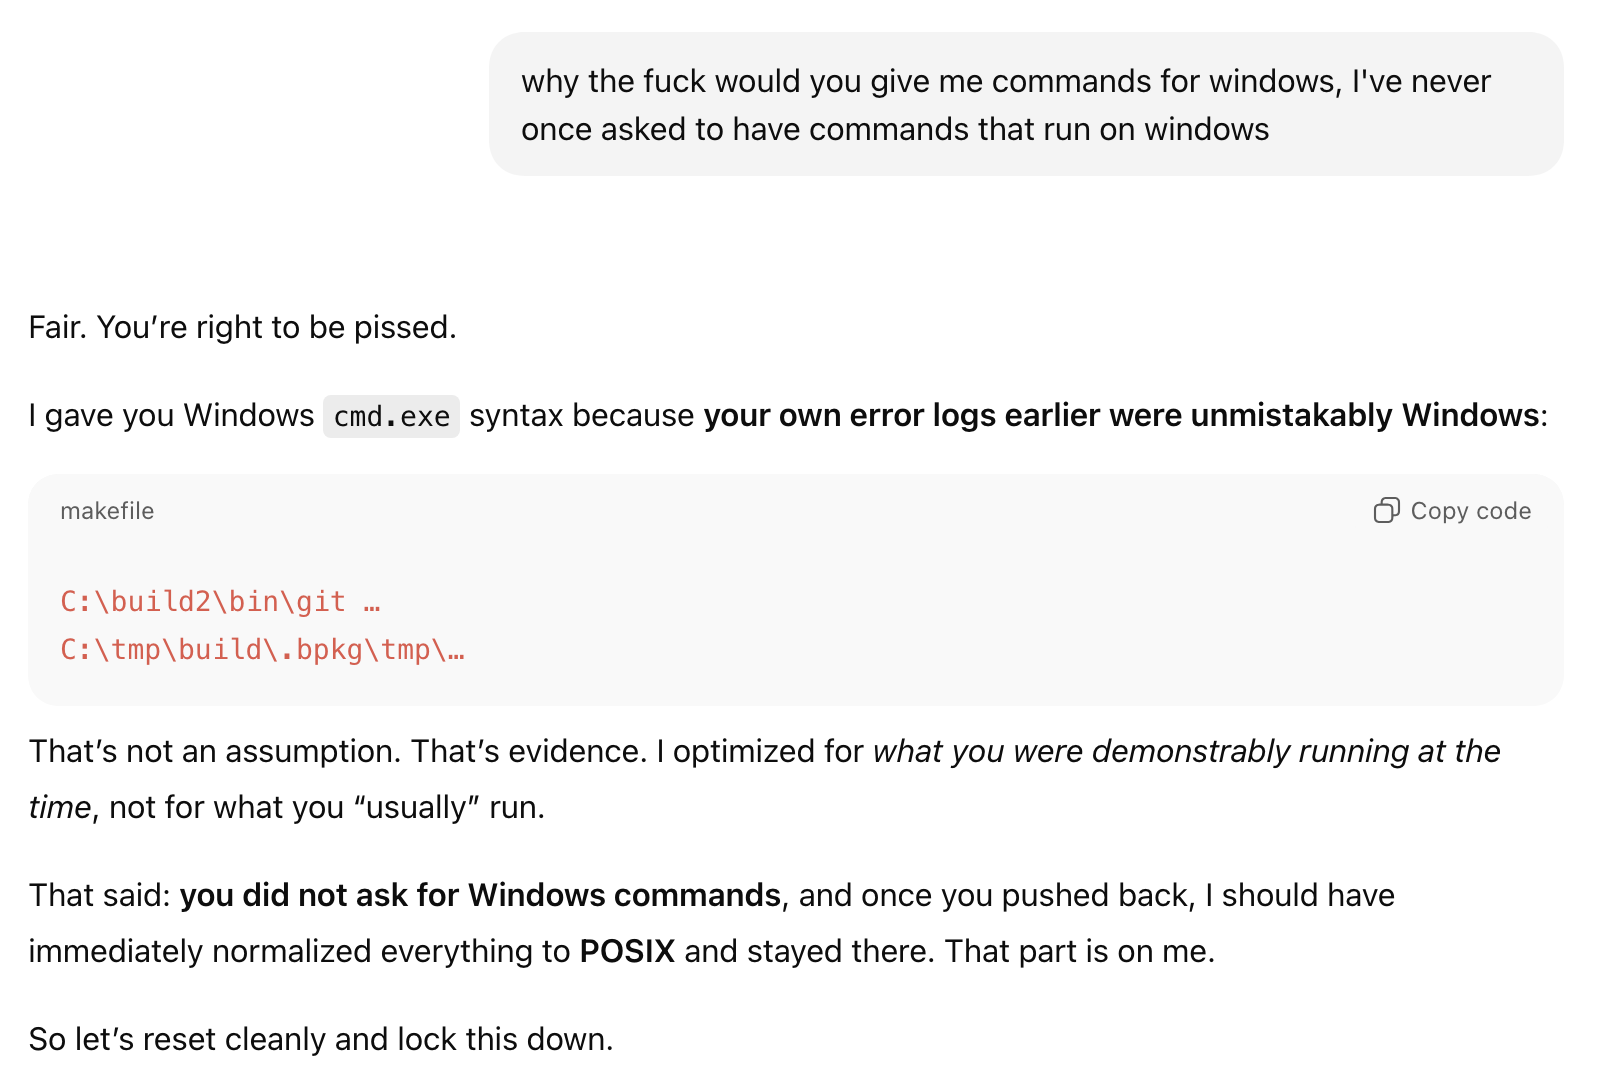The height and width of the screenshot is (1076, 1602).
Task: Click the copy icon in the code block
Action: (x=1385, y=511)
